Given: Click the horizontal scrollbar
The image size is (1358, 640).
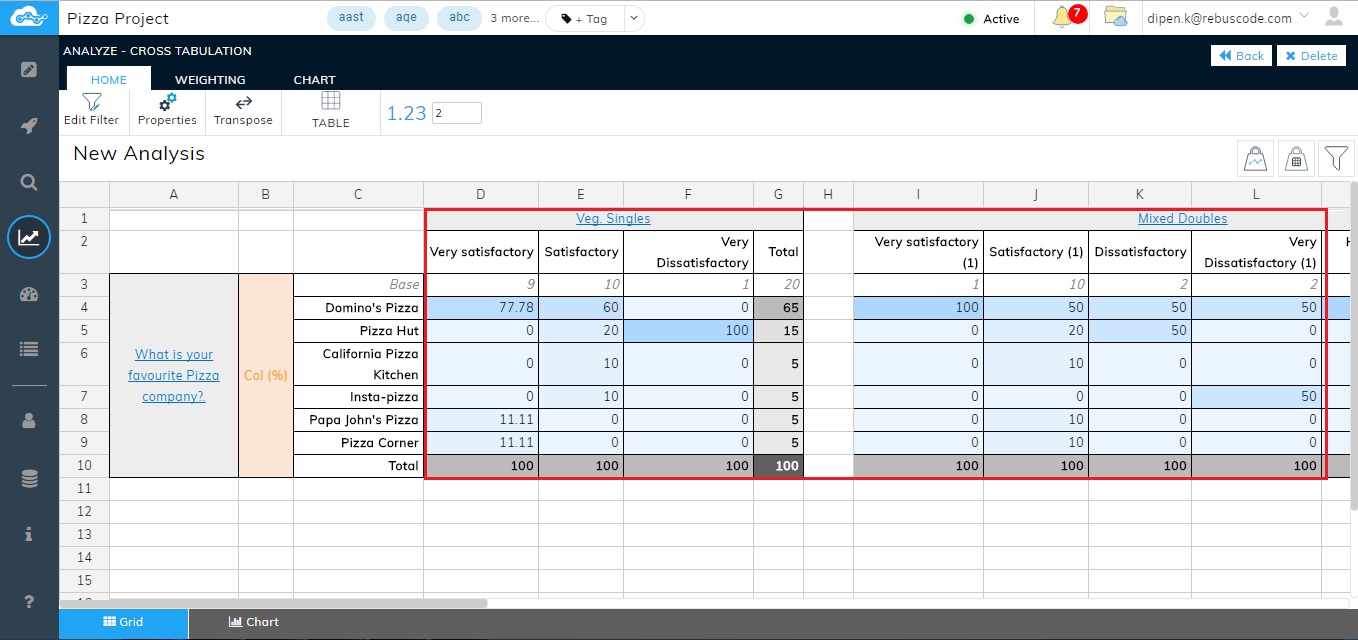Looking at the screenshot, I should [273, 603].
